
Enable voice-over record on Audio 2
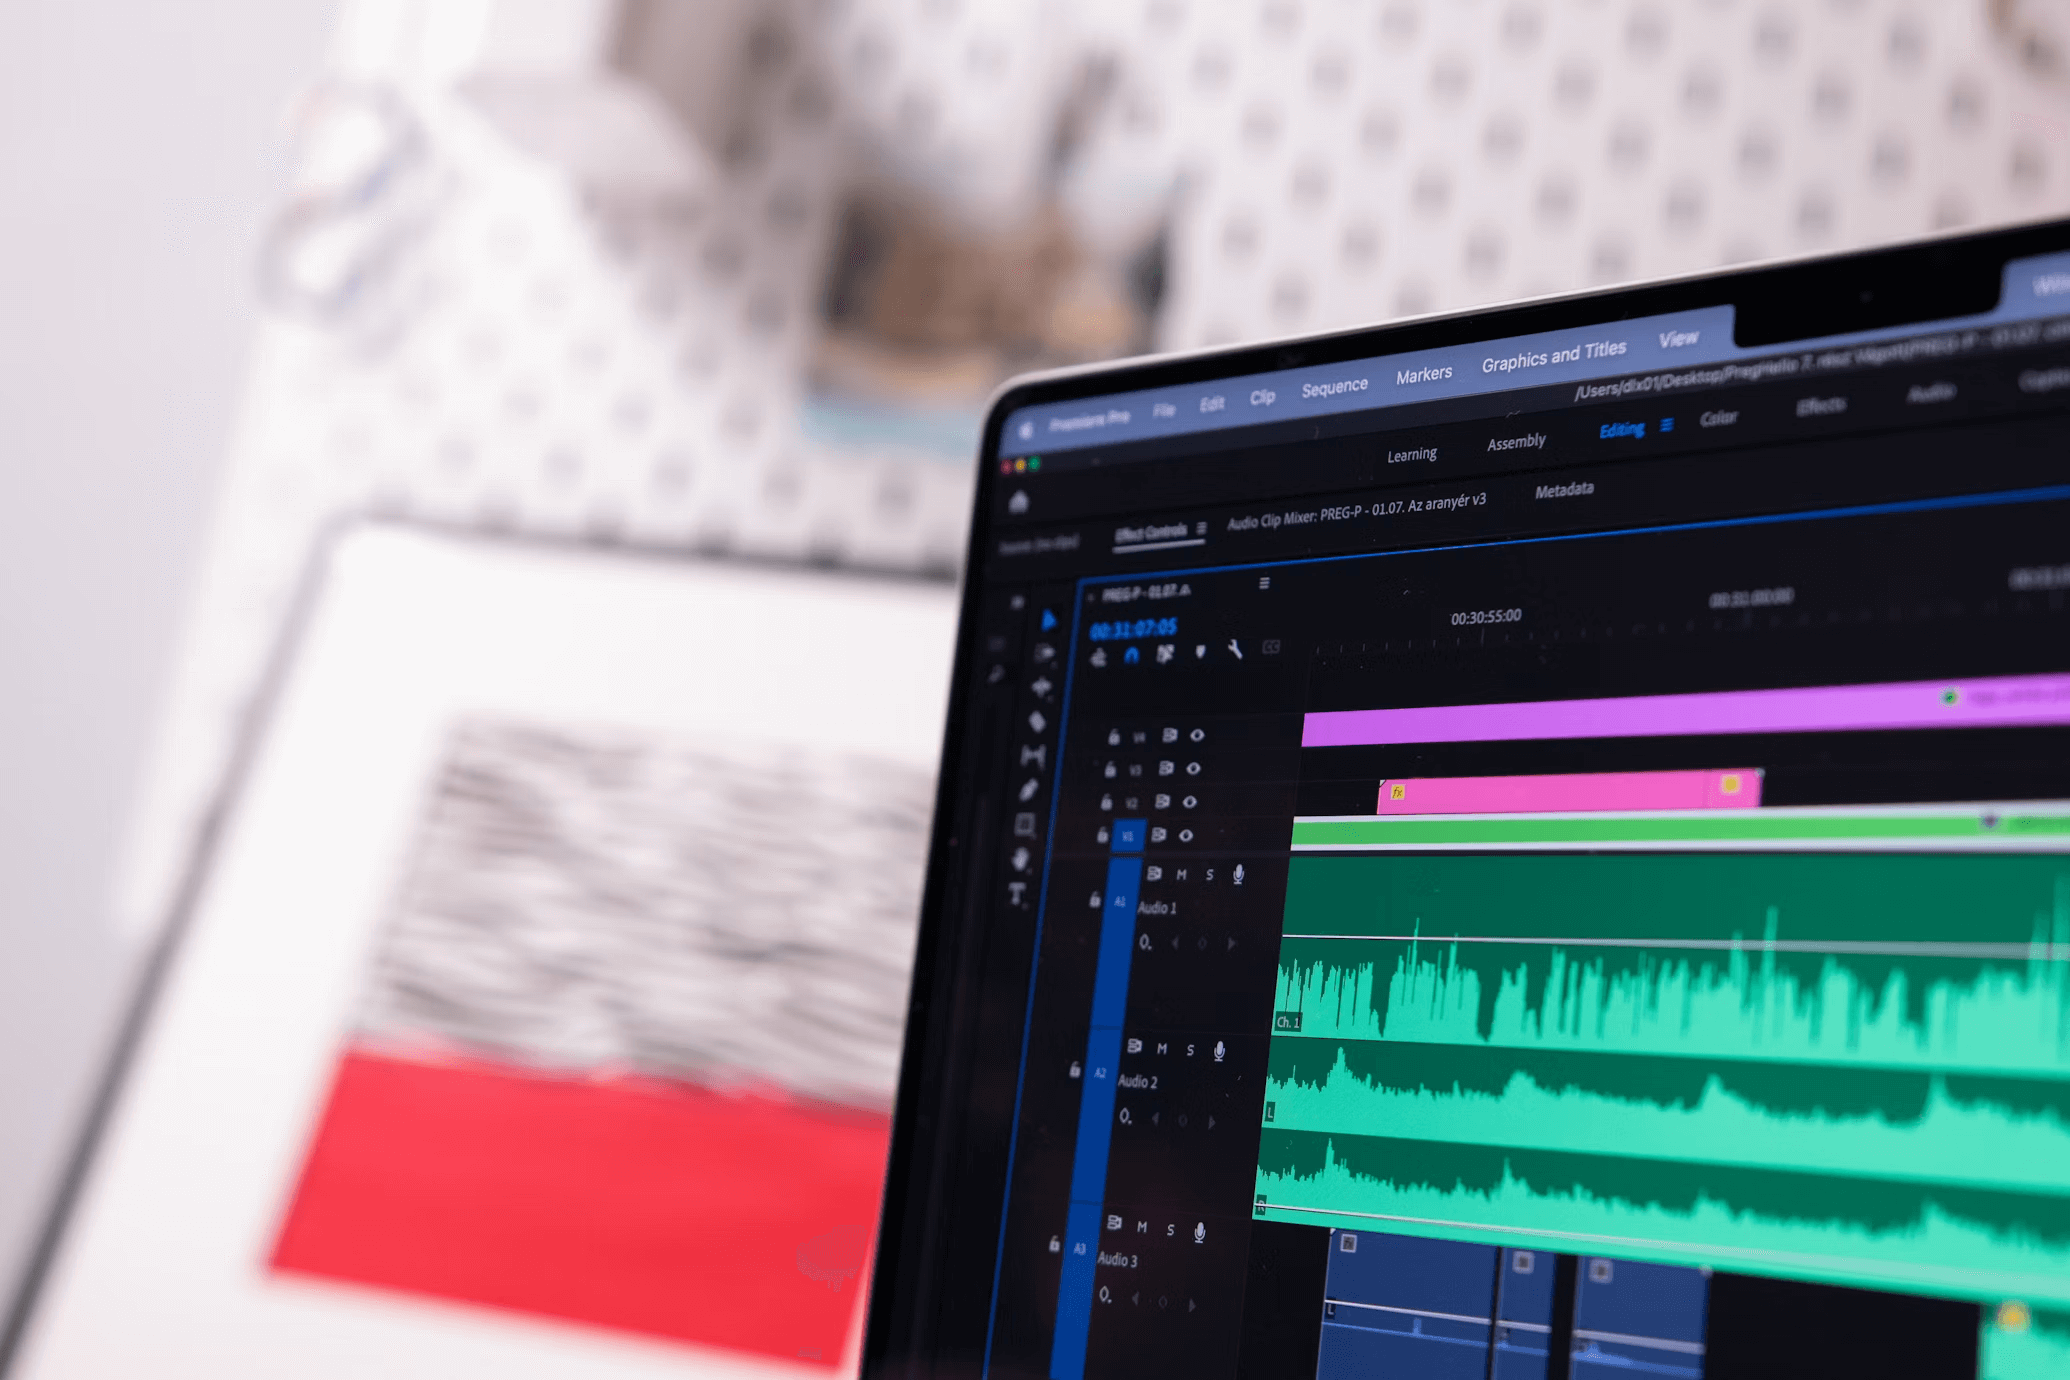coord(1219,1051)
